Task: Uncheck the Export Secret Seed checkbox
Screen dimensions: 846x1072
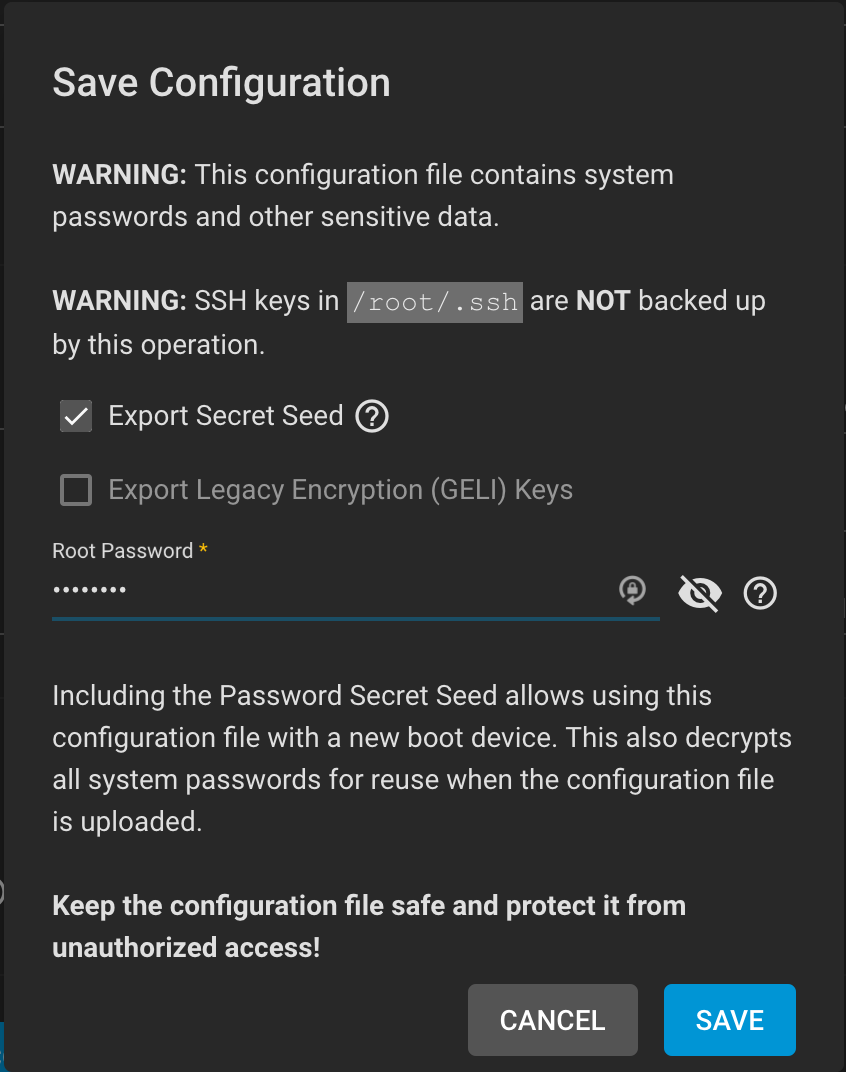Action: pyautogui.click(x=76, y=416)
